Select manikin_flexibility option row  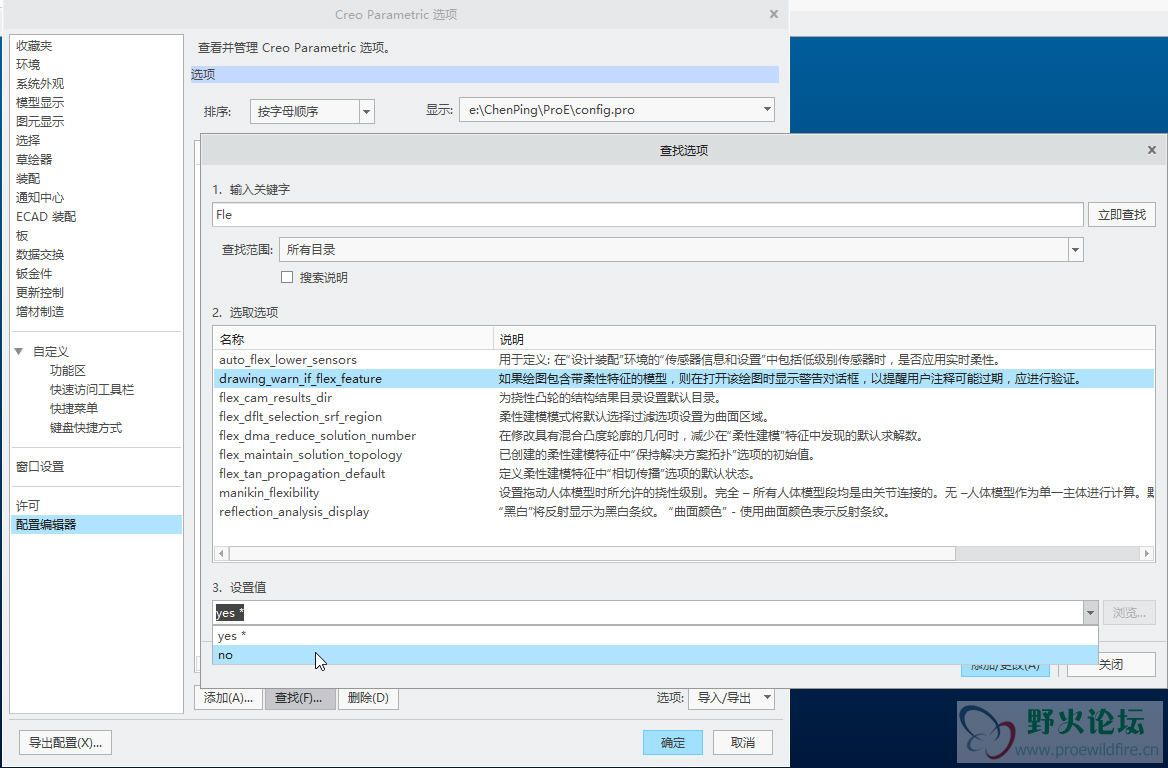684,492
